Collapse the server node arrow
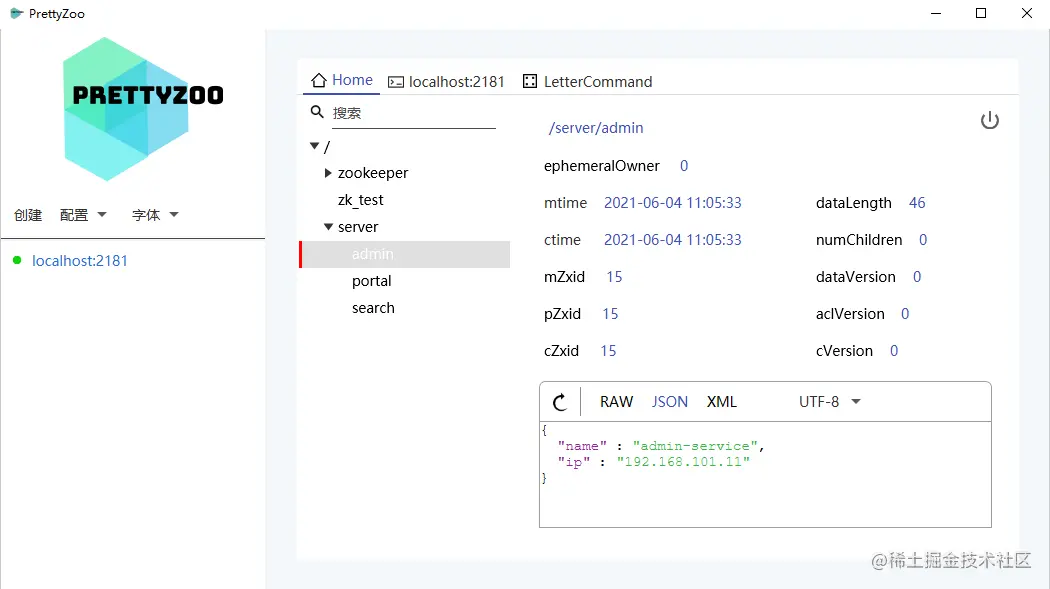Screen dimensions: 1050x589 point(328,227)
